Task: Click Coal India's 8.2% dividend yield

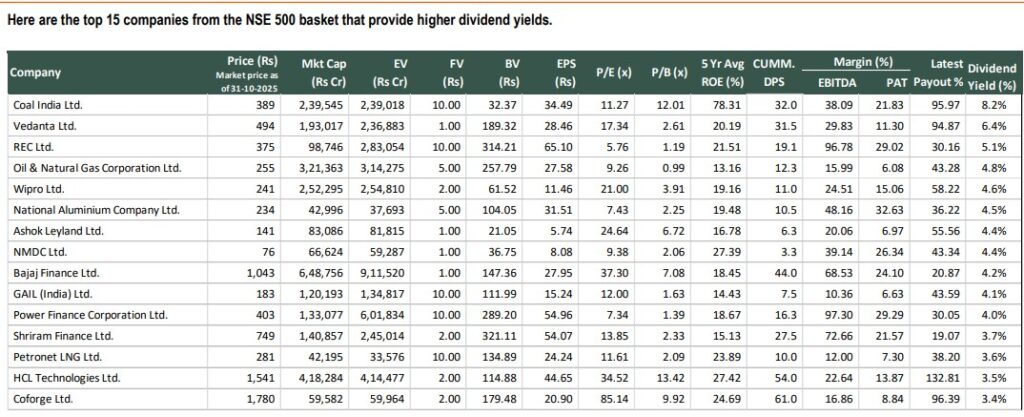Action: pos(1003,104)
